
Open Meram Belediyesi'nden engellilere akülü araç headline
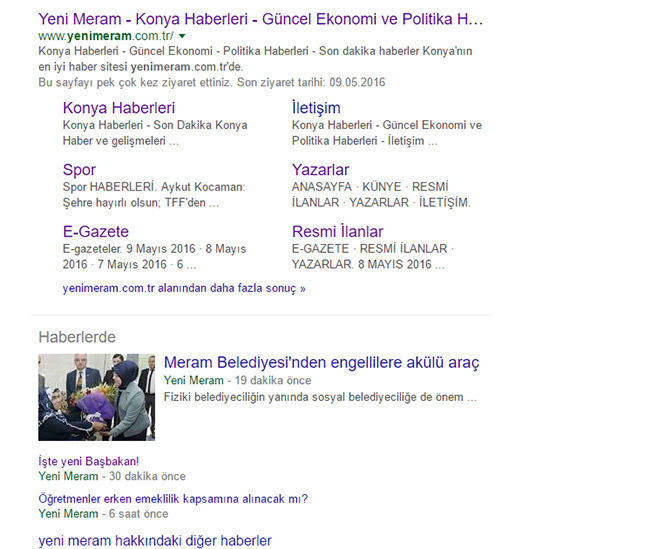(x=322, y=362)
